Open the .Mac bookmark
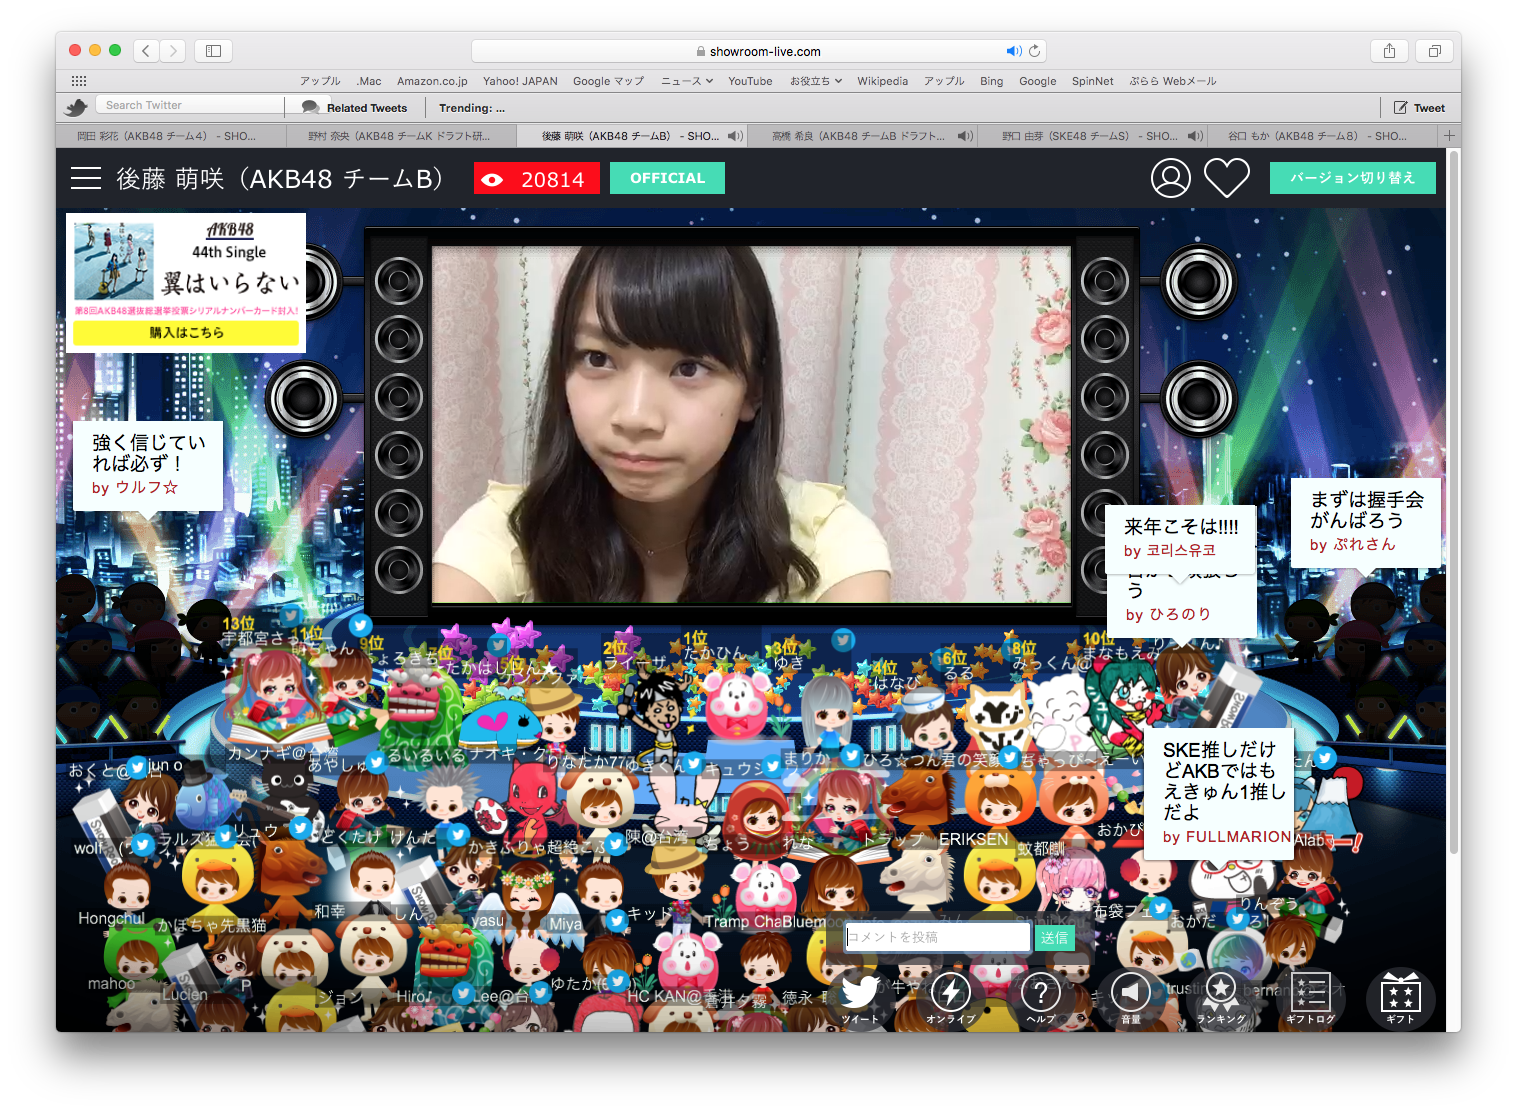The image size is (1517, 1112). point(369,81)
